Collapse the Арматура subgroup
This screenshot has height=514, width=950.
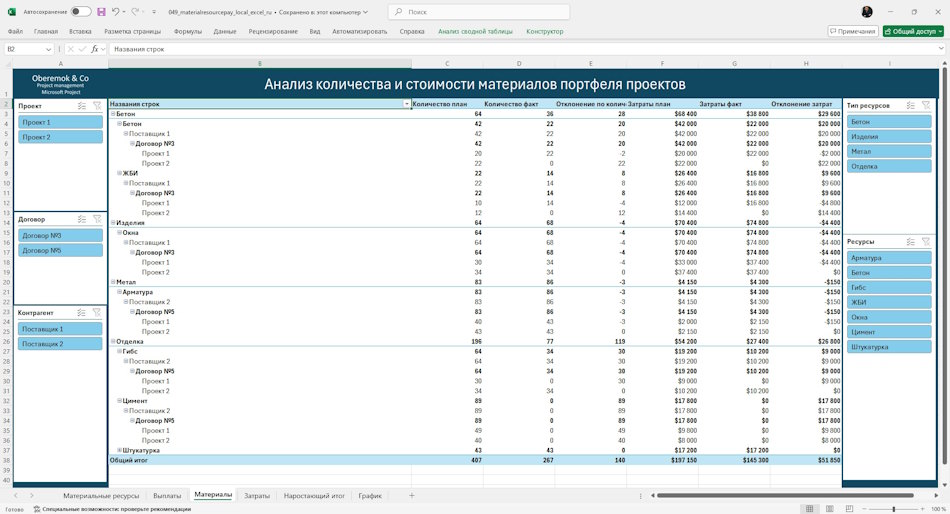click(119, 292)
